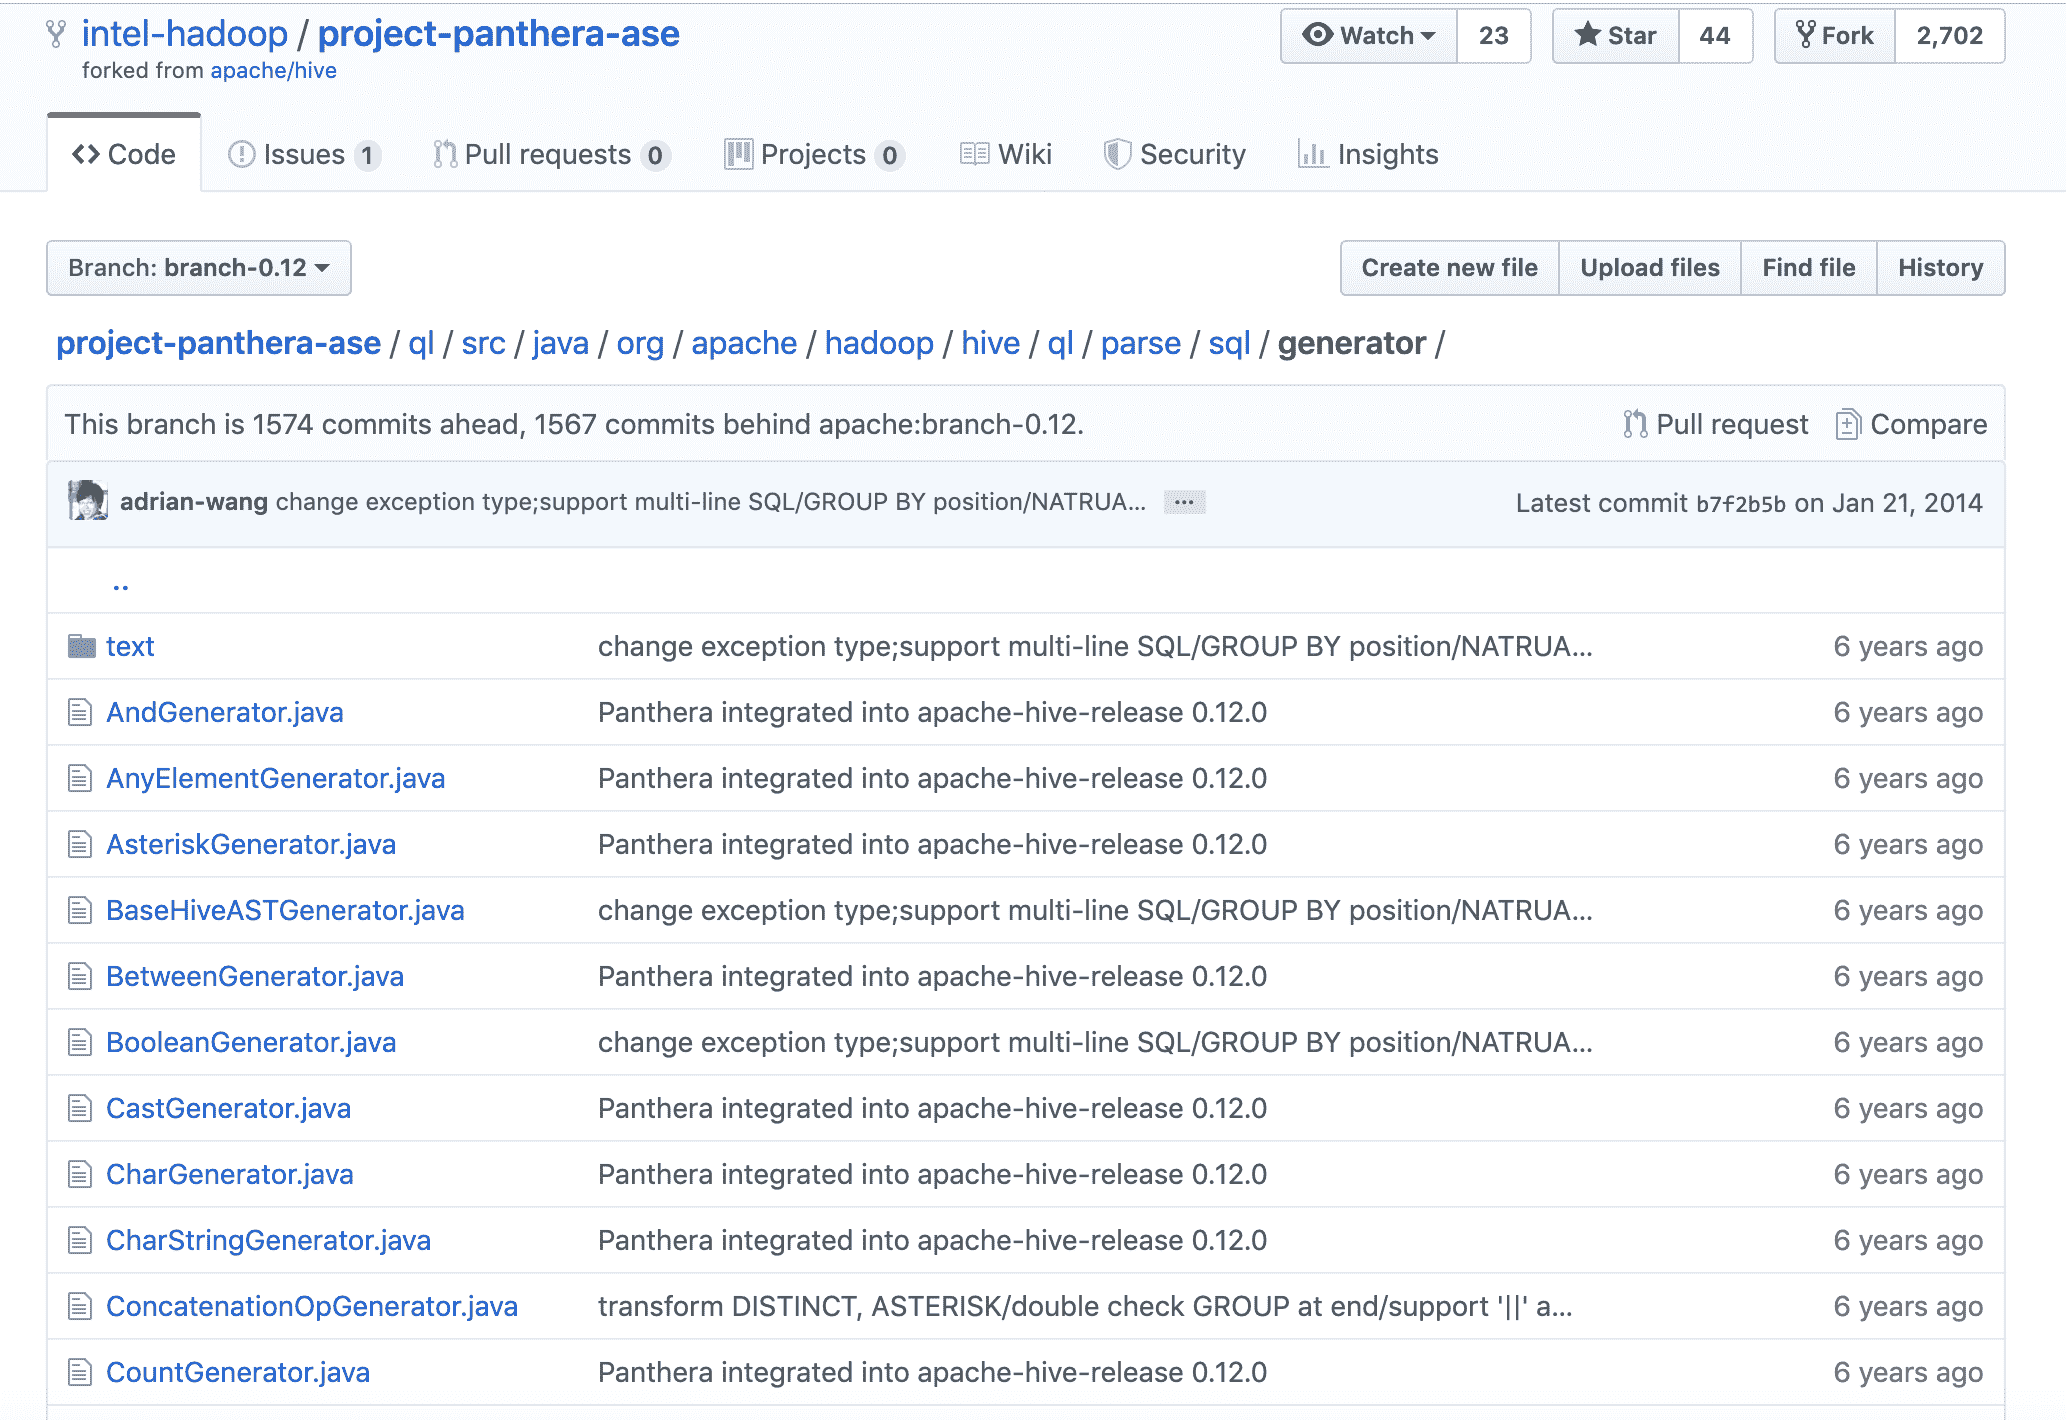Open the branch-0.12 branch selector

click(x=199, y=268)
